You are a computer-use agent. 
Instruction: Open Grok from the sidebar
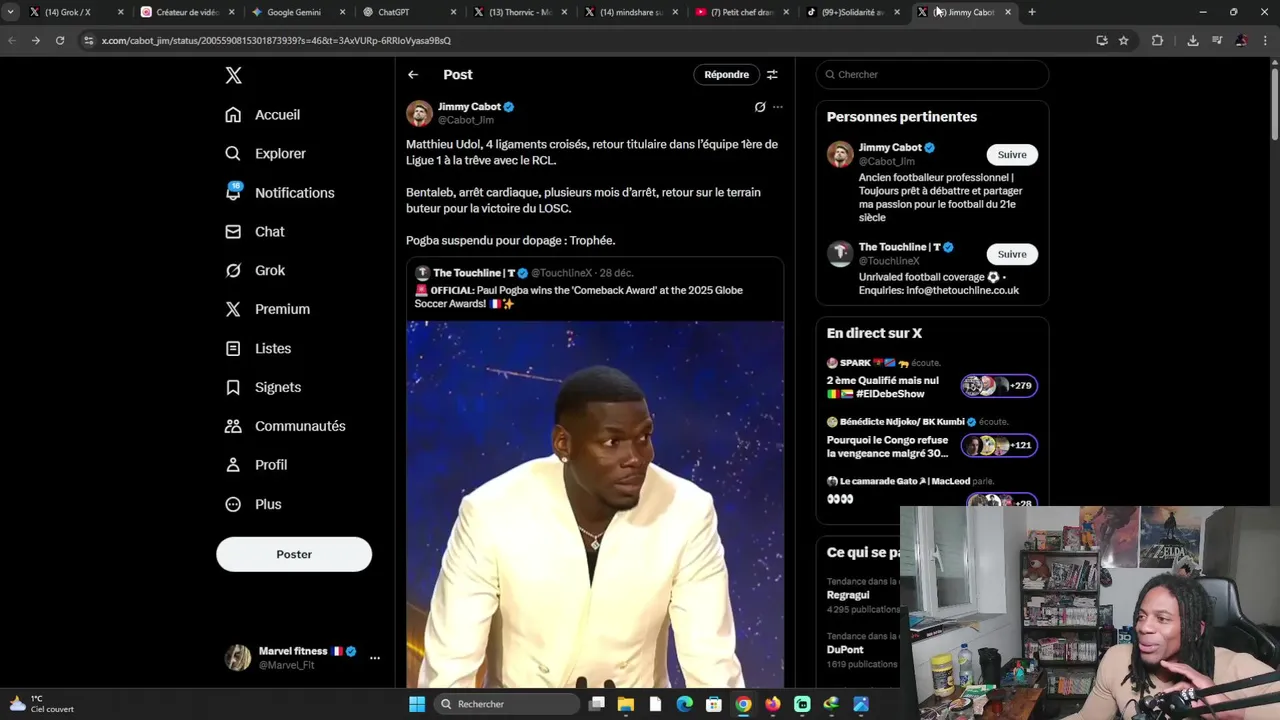255,271
